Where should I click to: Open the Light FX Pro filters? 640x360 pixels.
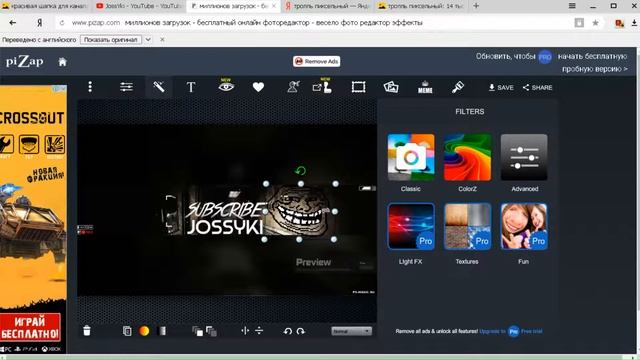tap(411, 227)
